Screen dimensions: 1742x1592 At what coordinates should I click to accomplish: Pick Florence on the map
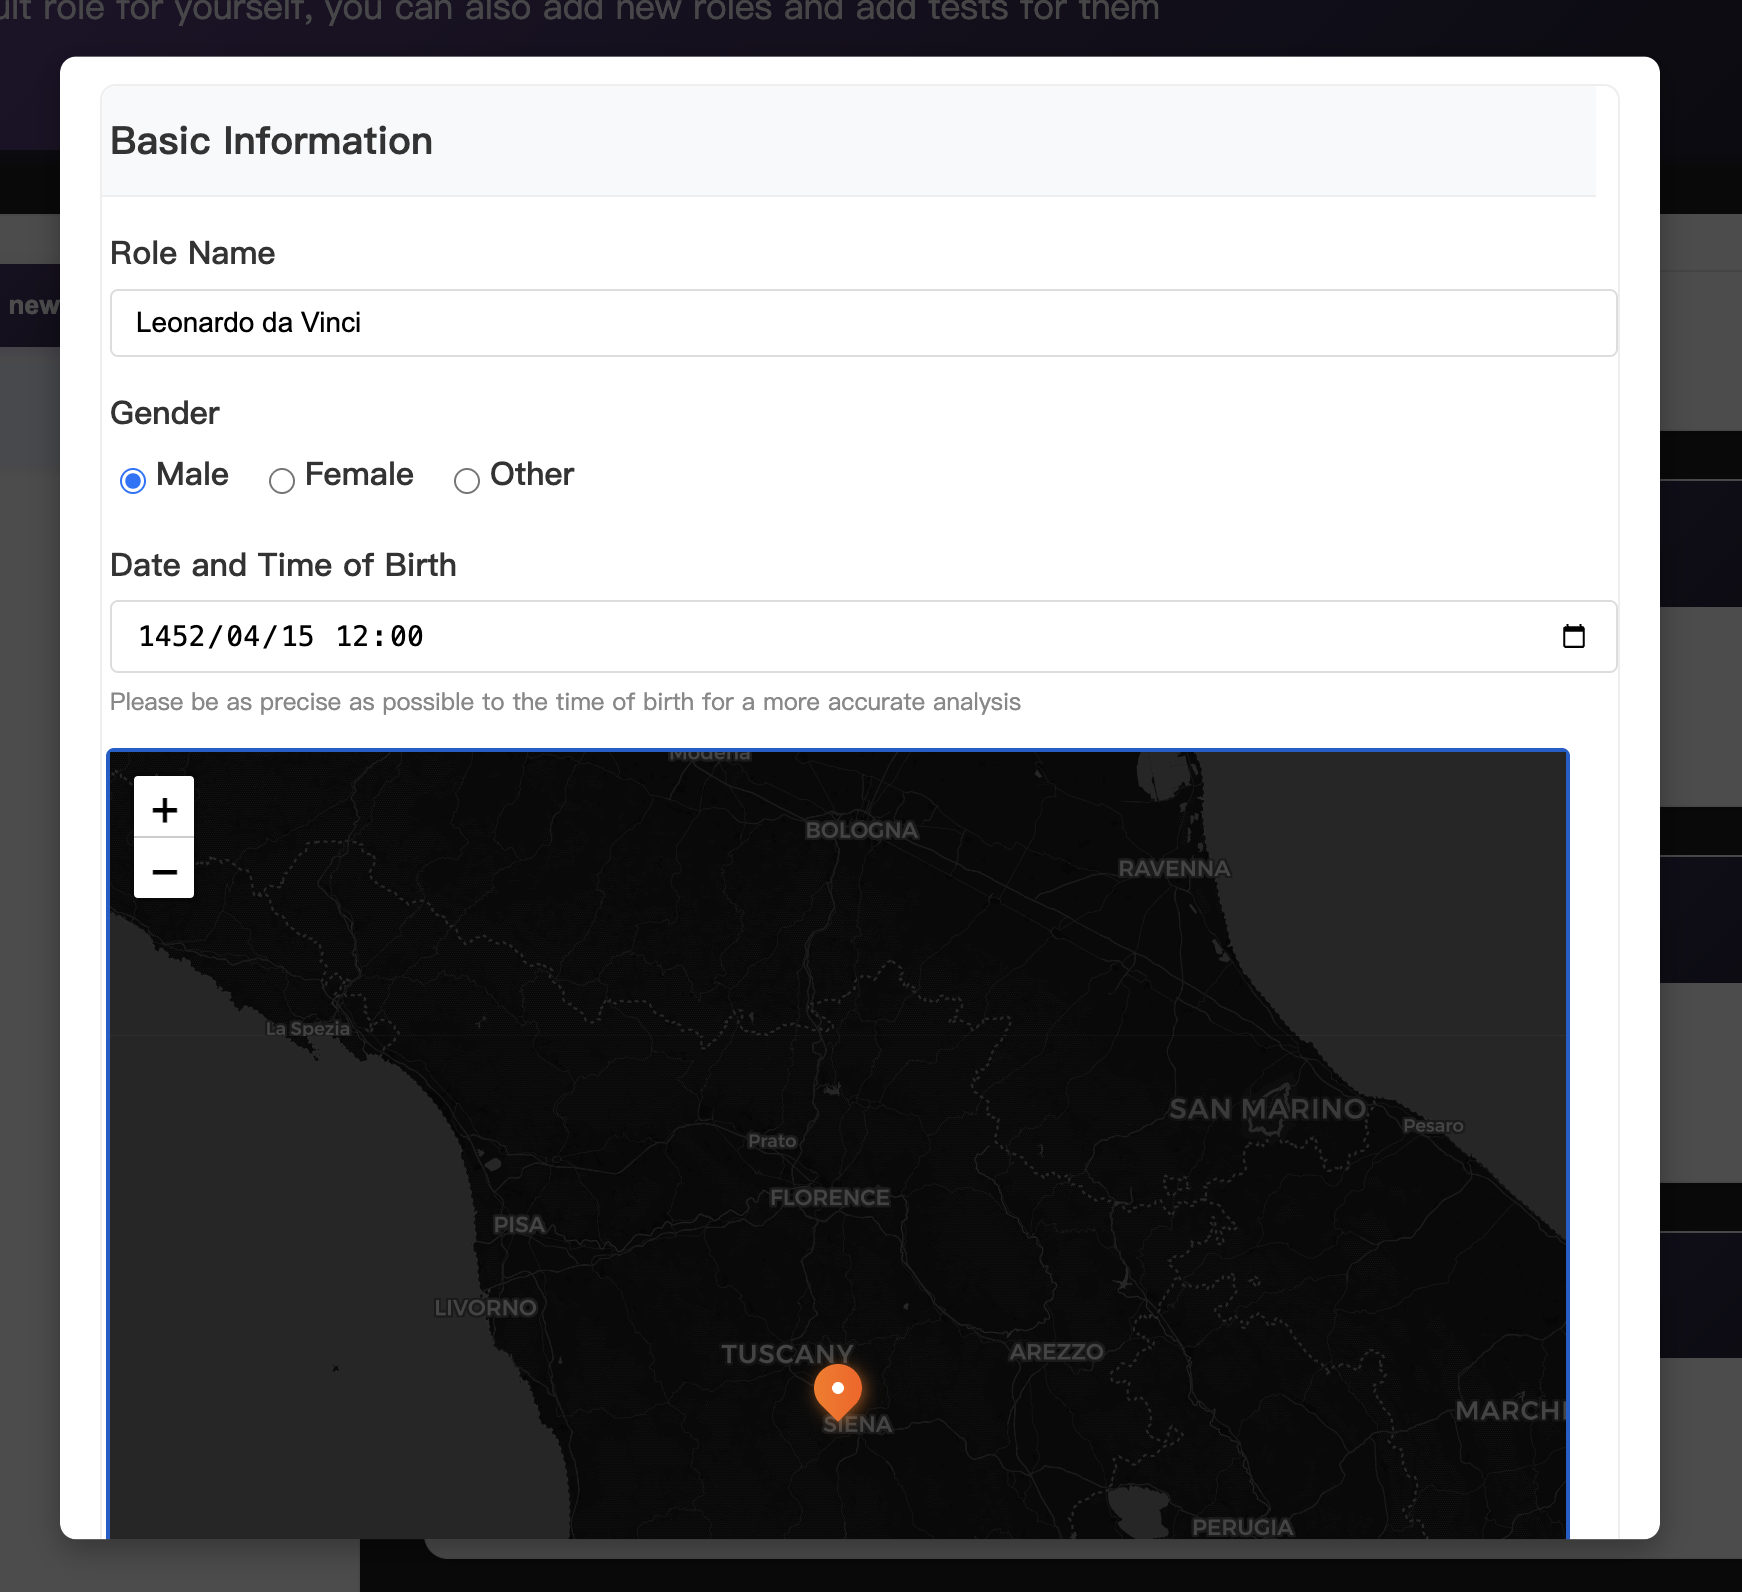pos(829,1197)
